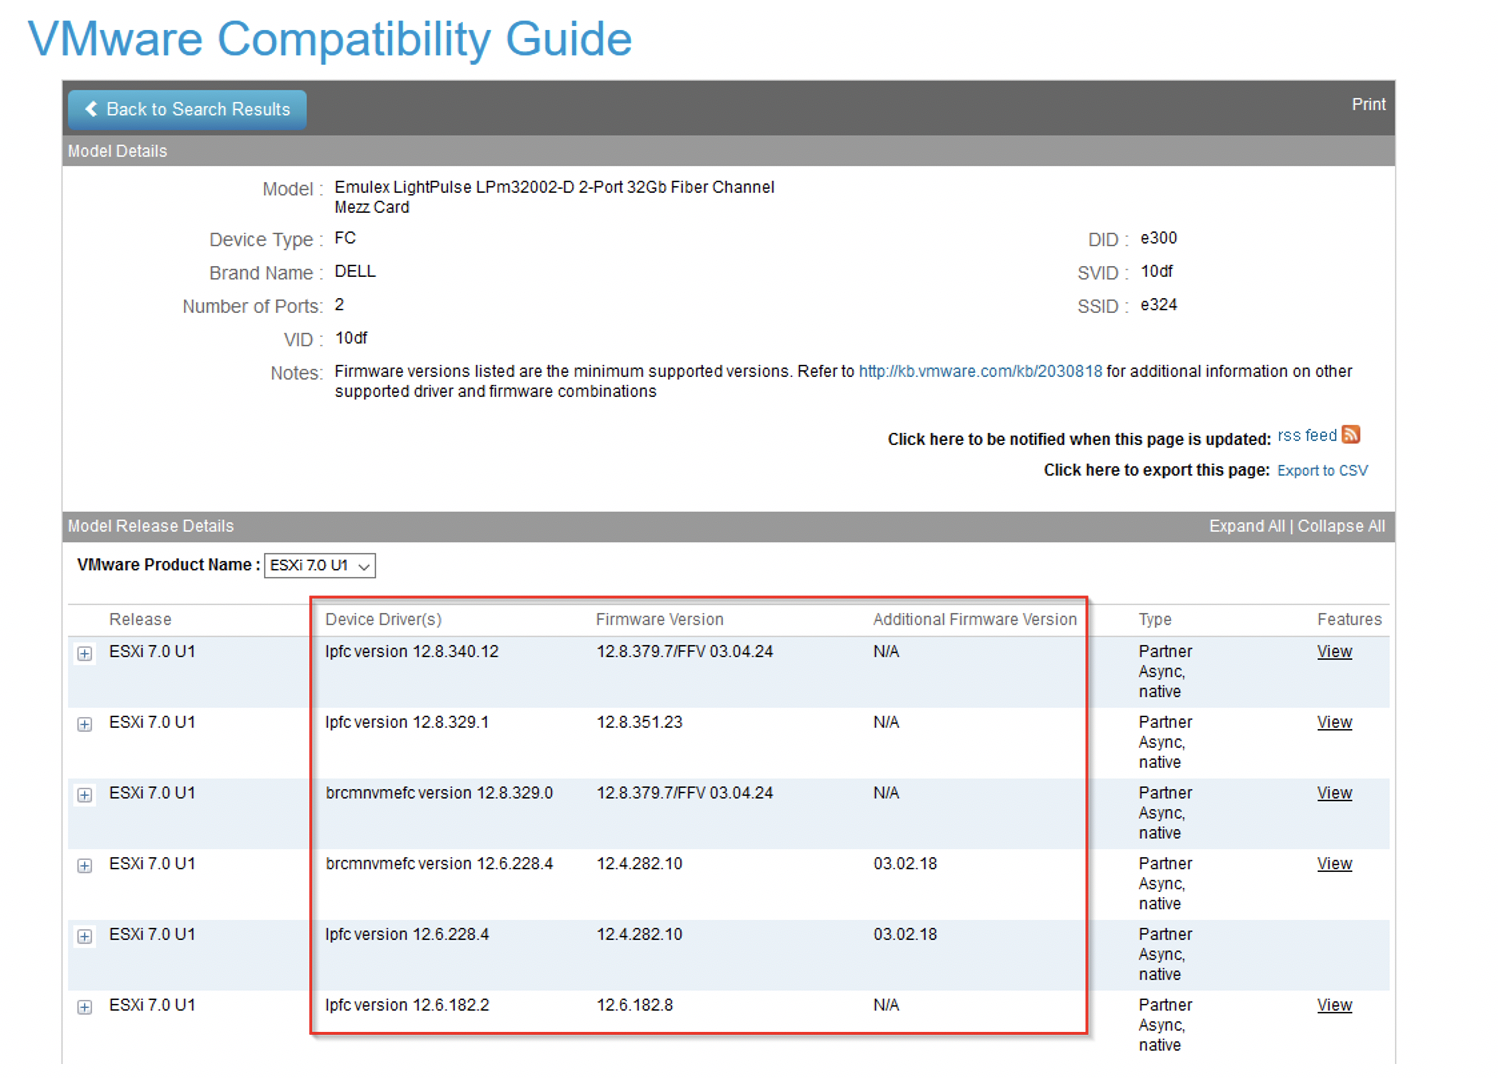This screenshot has height=1078, width=1498.
Task: View features for lpfc version 12.8.329.1
Action: (x=1334, y=722)
